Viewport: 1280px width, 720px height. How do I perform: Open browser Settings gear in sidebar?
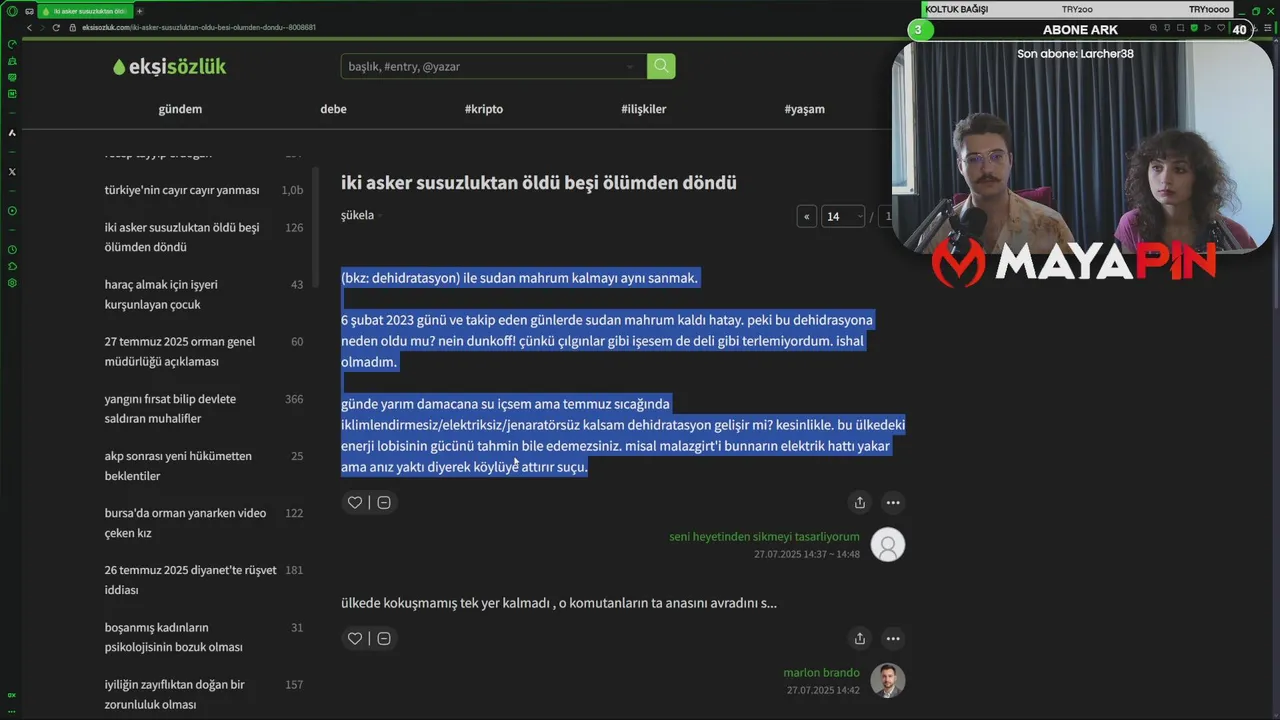[x=12, y=283]
